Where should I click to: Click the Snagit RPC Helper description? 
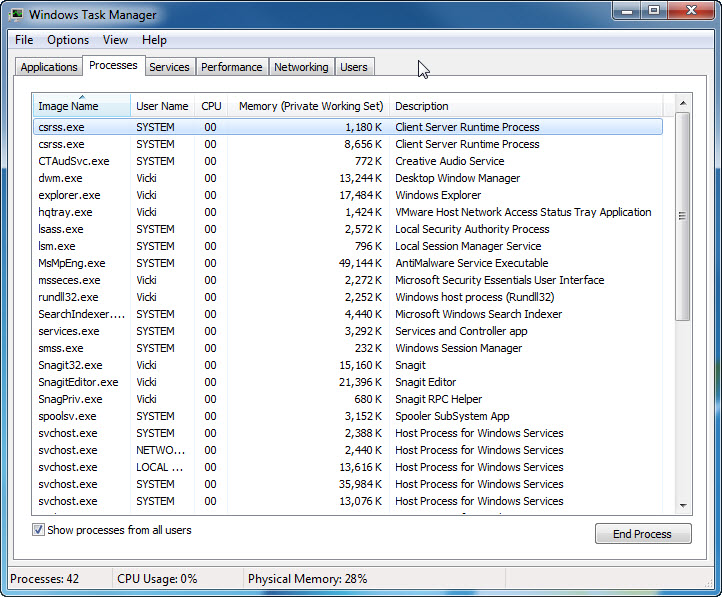tap(439, 400)
